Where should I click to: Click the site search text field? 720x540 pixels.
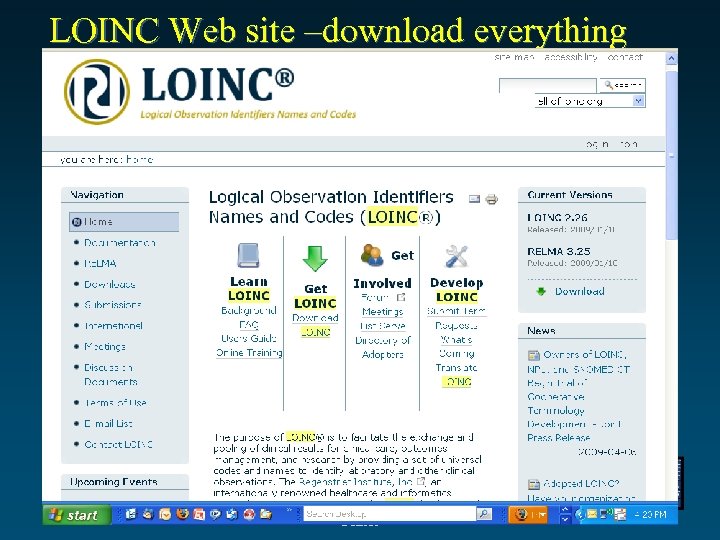click(547, 85)
